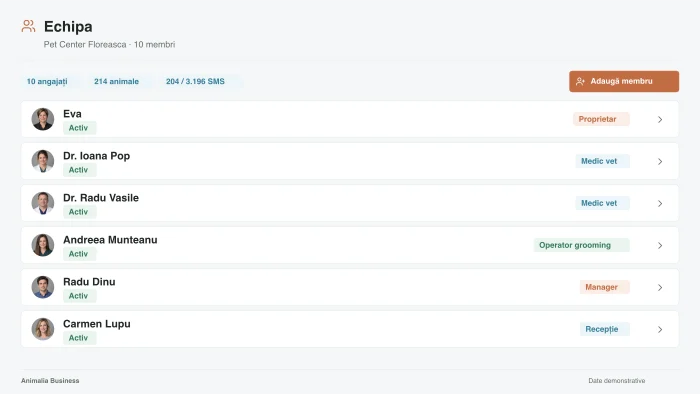This screenshot has height=394, width=700.
Task: Open Andreea Munteanu's avatar photo
Action: (x=43, y=245)
